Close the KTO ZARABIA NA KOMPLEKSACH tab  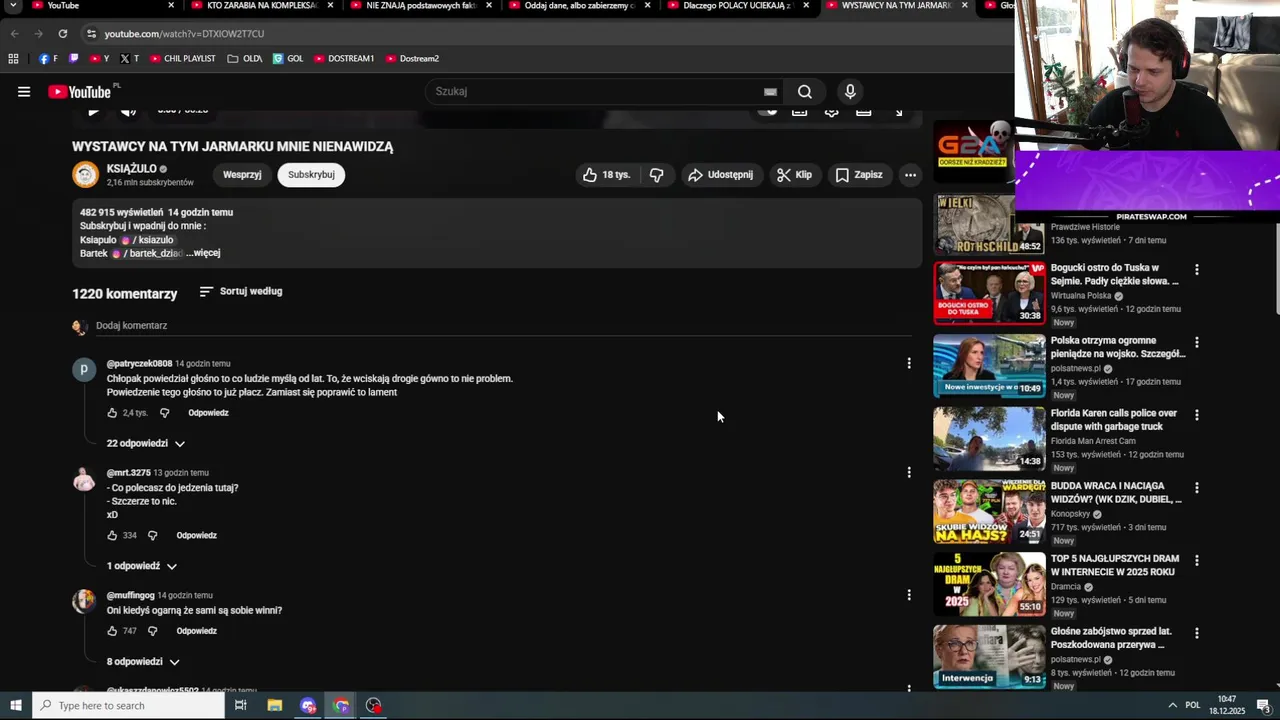[x=330, y=6]
